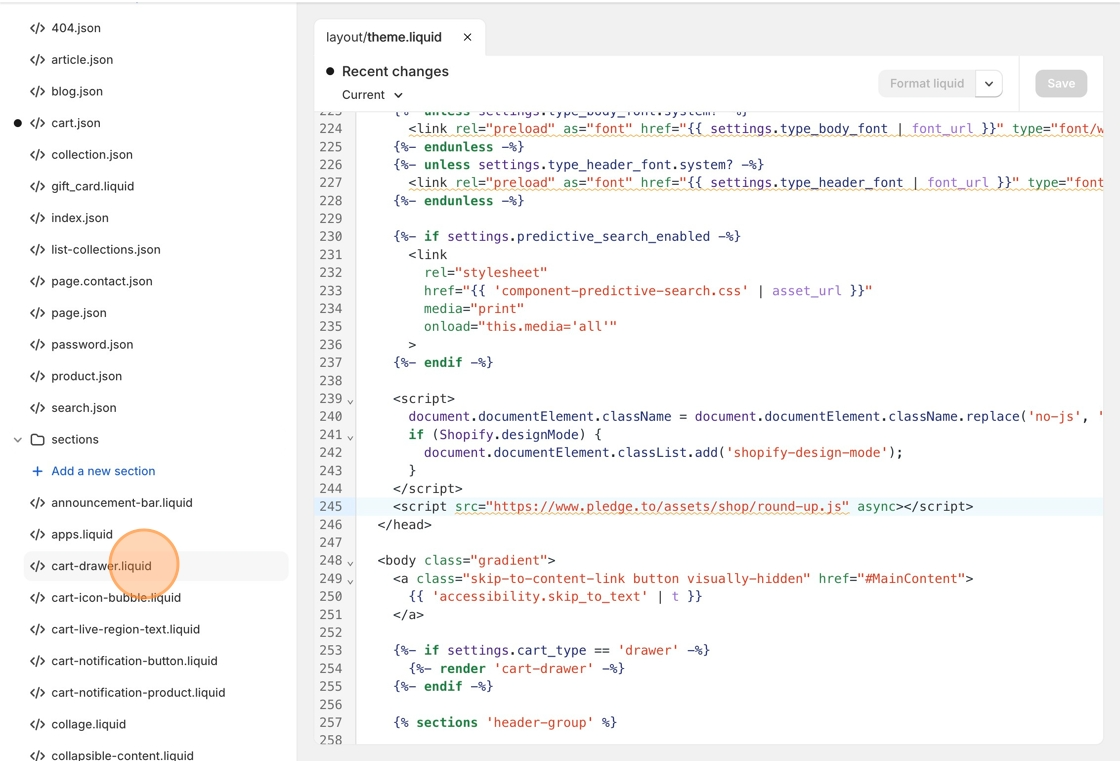Click code icon beside announcement-bar.liquid

tap(37, 503)
